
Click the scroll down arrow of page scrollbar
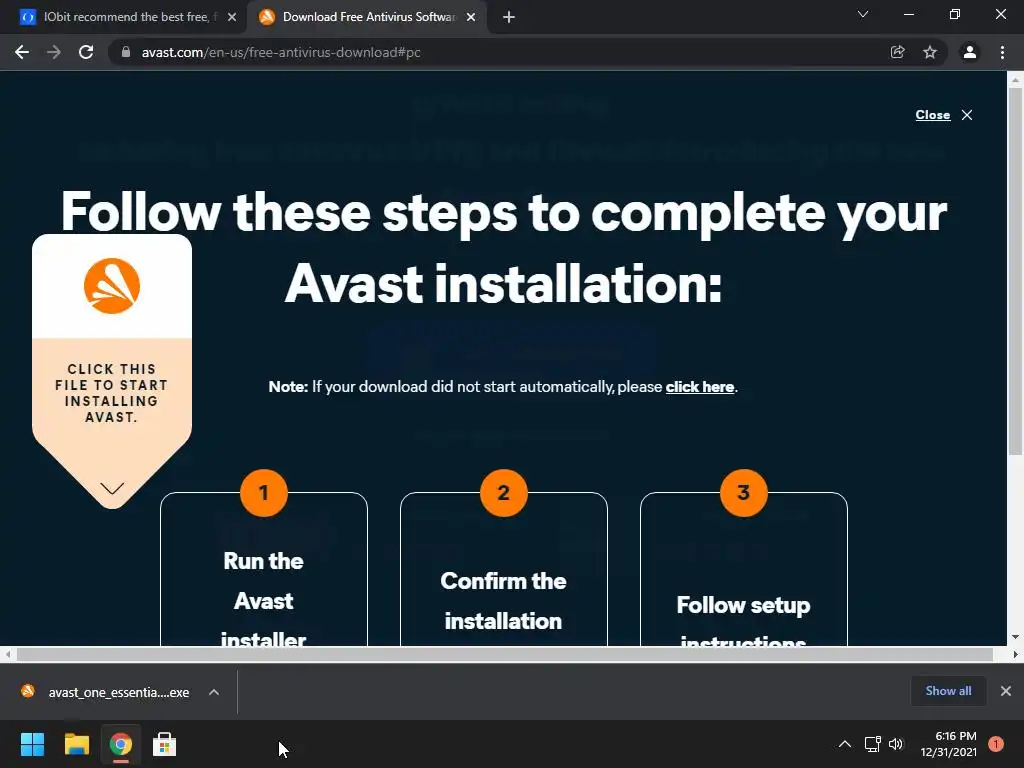tap(1015, 637)
